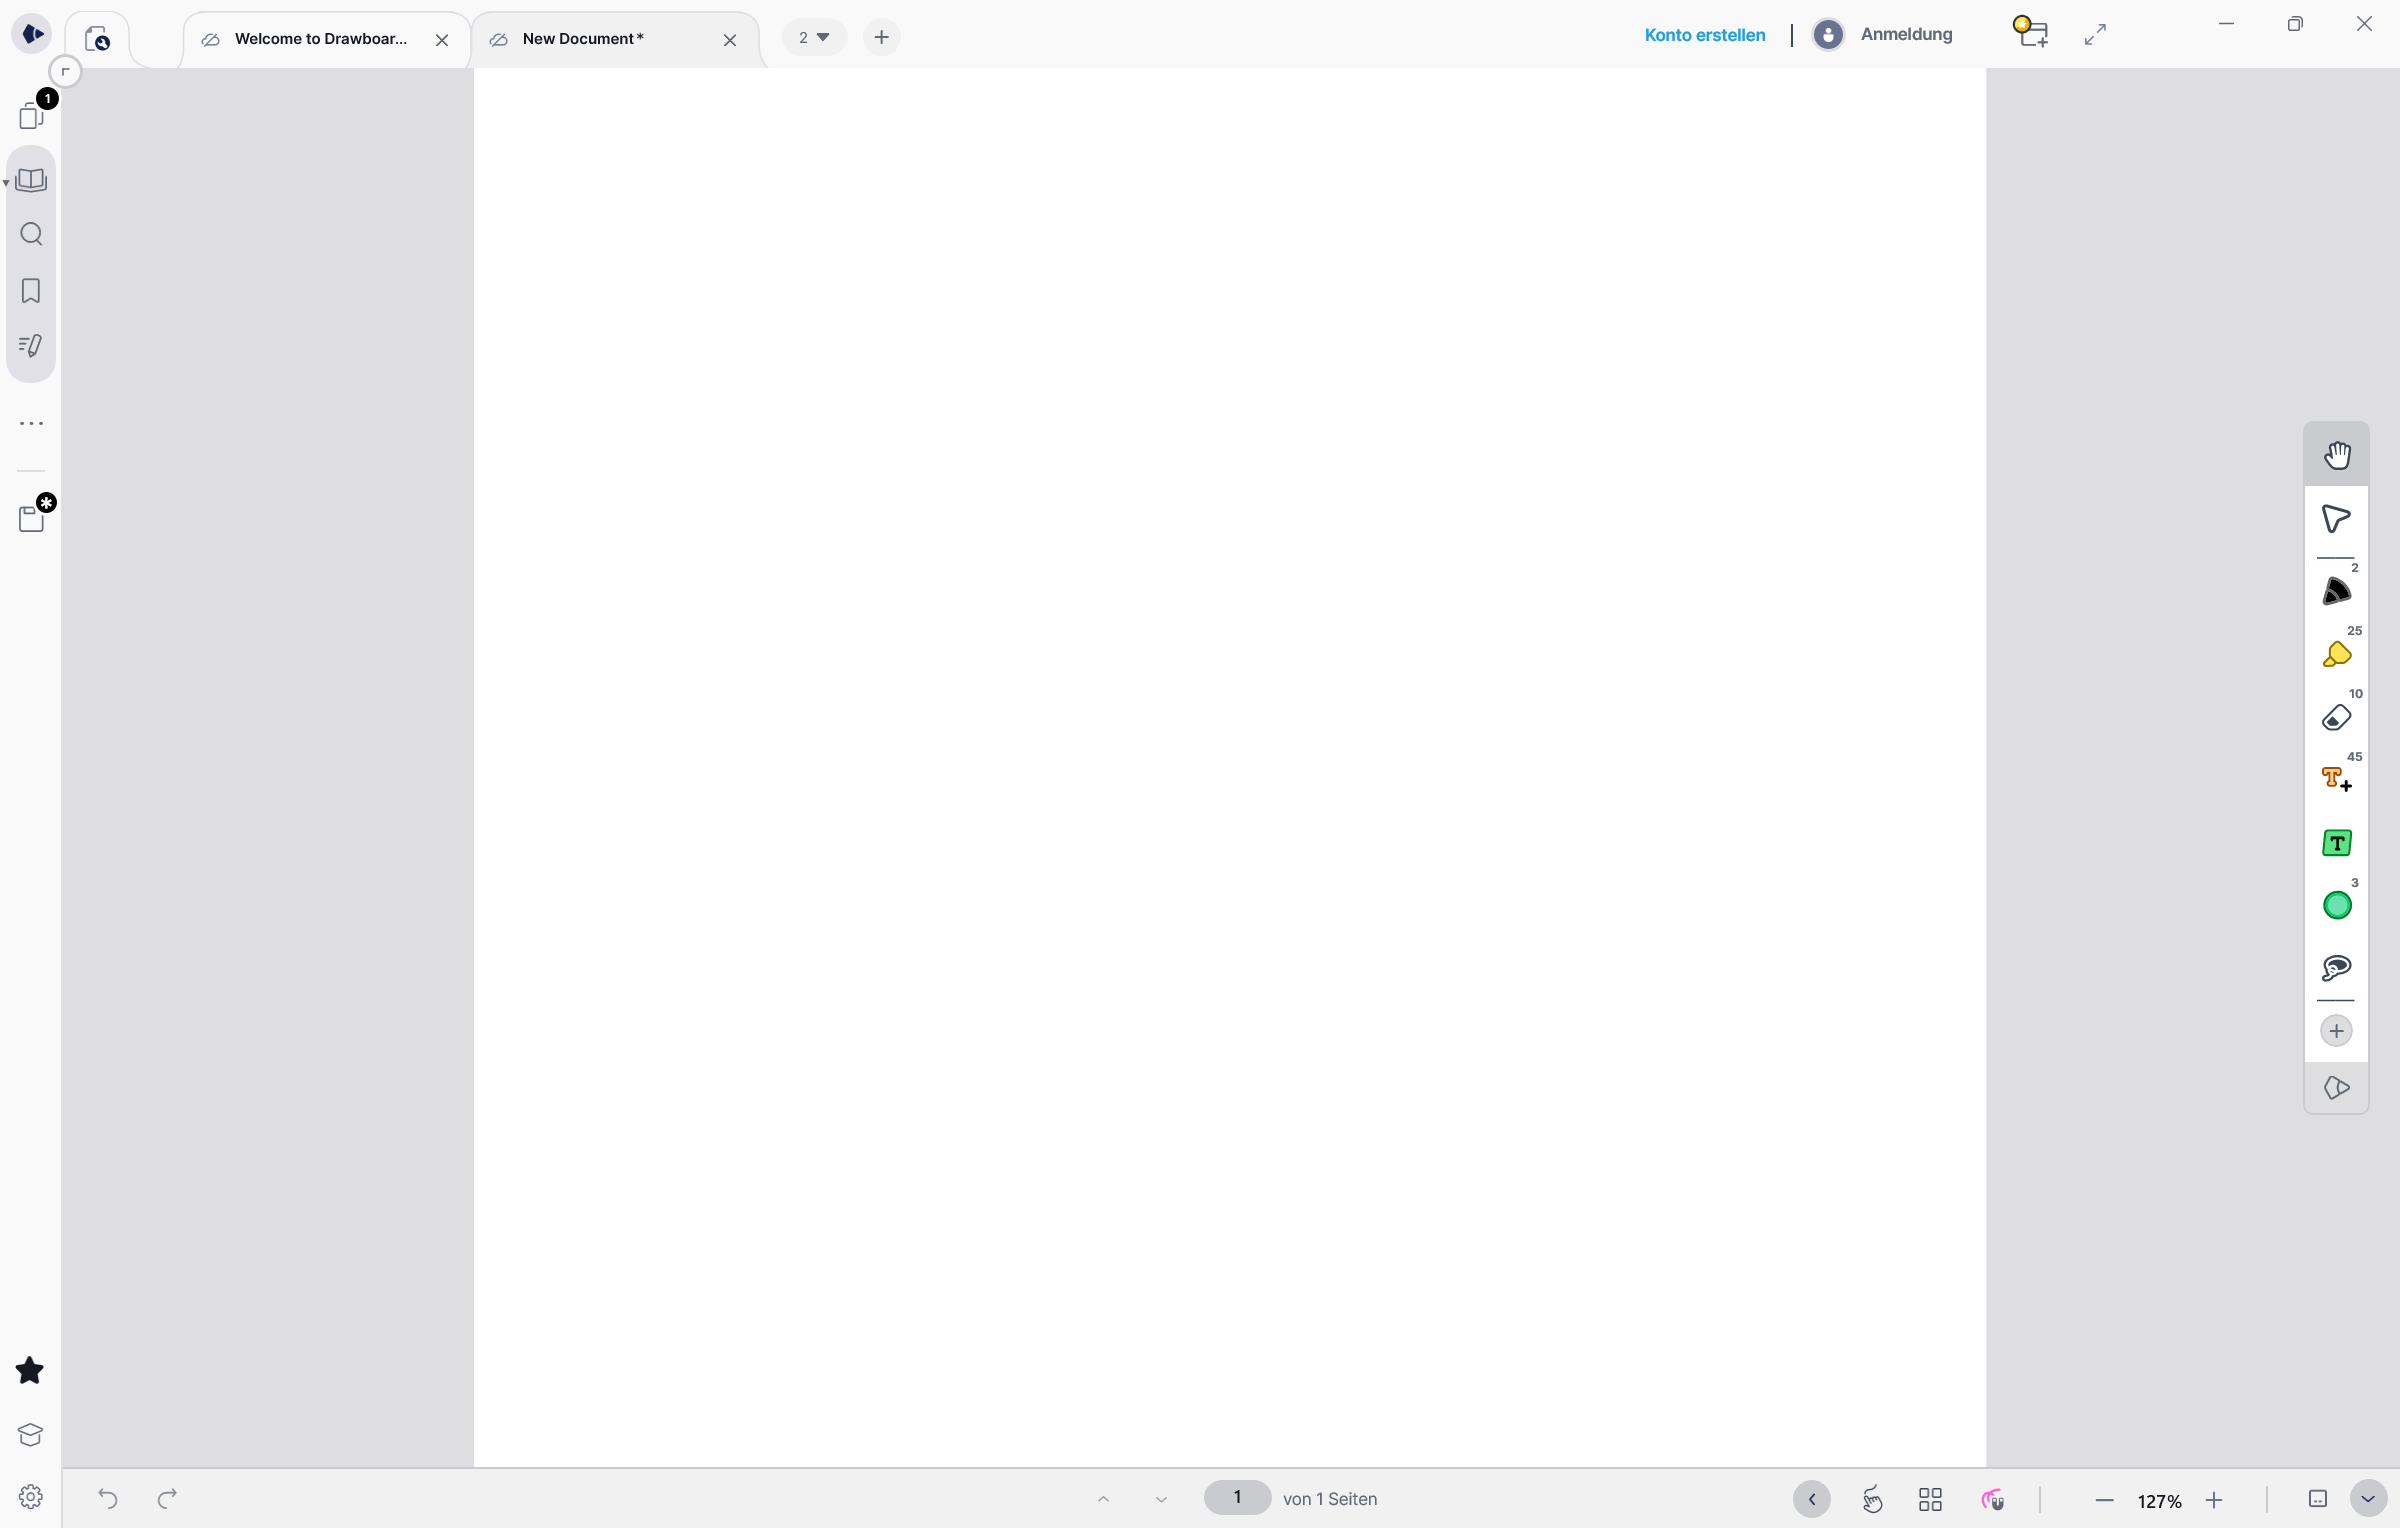This screenshot has width=2400, height=1528.
Task: Select the Lasso selection tool
Action: tap(2336, 967)
